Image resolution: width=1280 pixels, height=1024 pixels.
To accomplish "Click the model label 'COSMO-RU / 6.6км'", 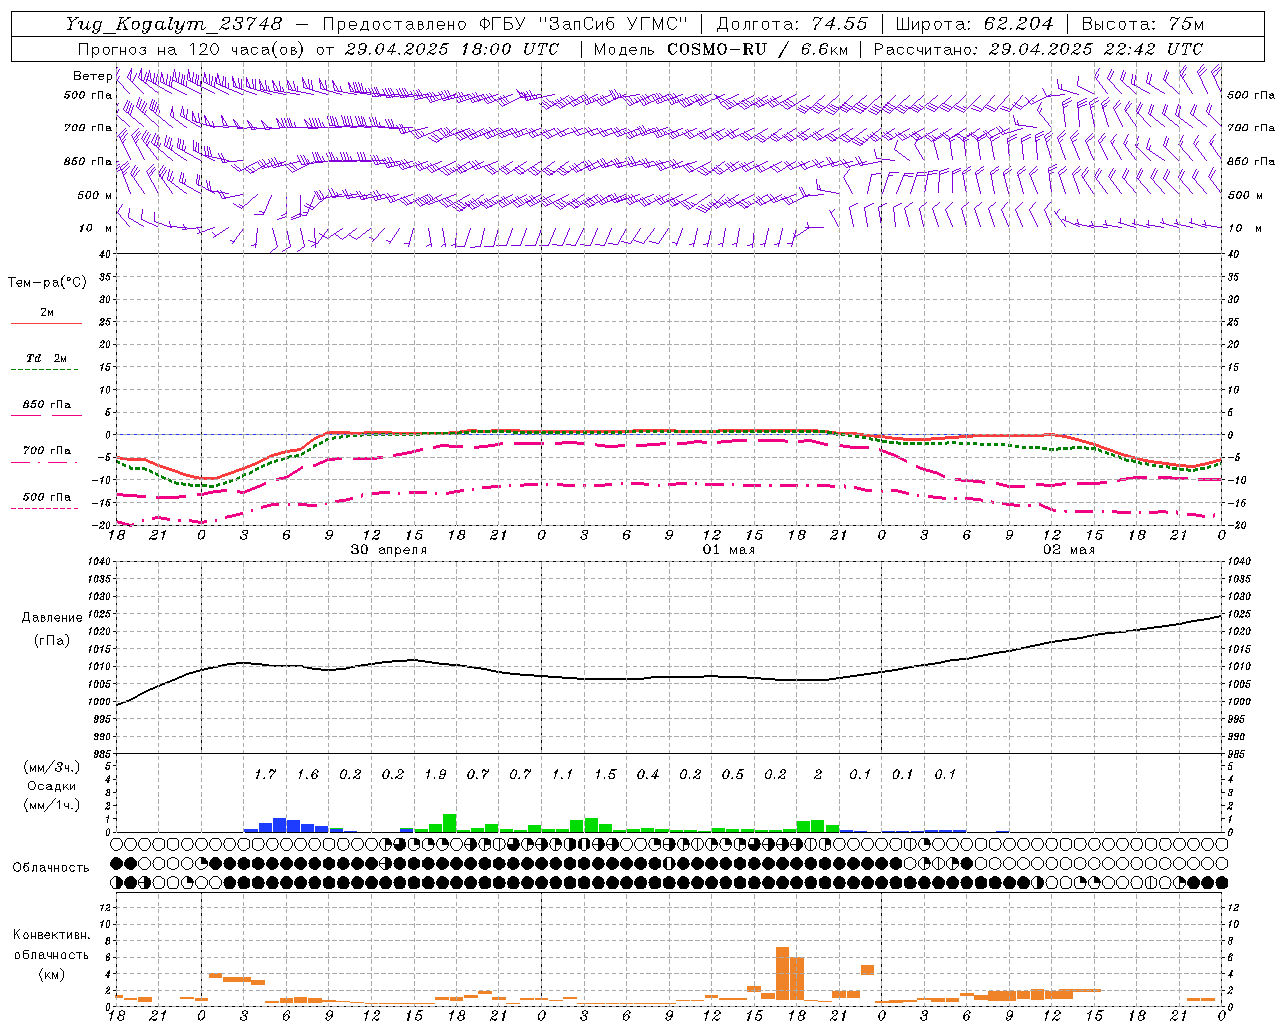I will pos(758,49).
